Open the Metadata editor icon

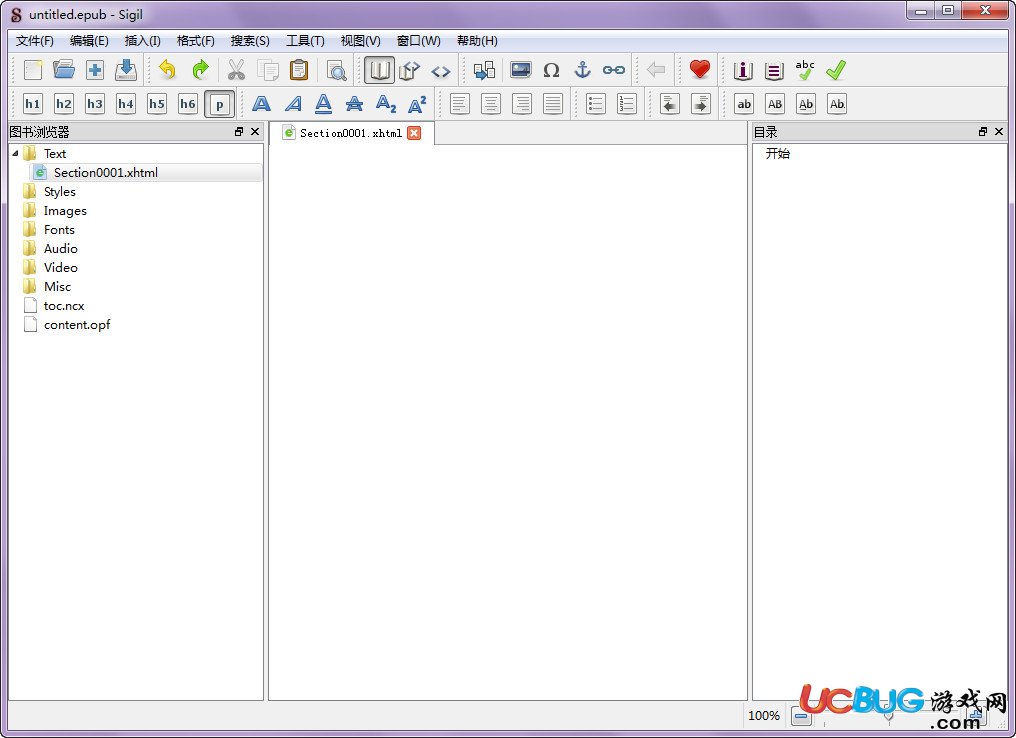(743, 70)
